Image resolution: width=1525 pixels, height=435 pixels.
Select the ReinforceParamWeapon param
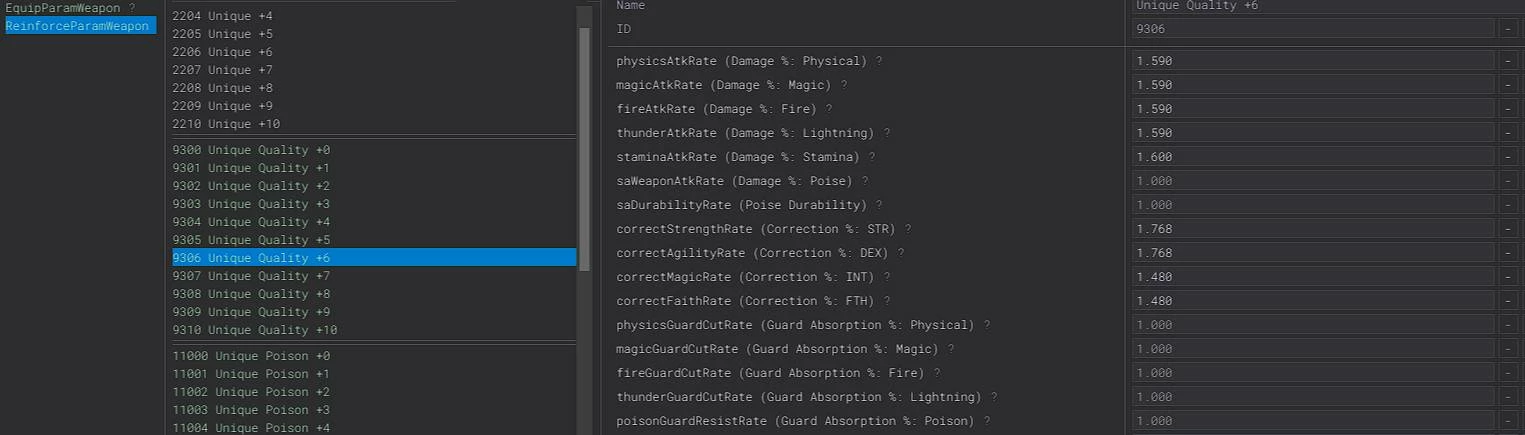tap(78, 26)
